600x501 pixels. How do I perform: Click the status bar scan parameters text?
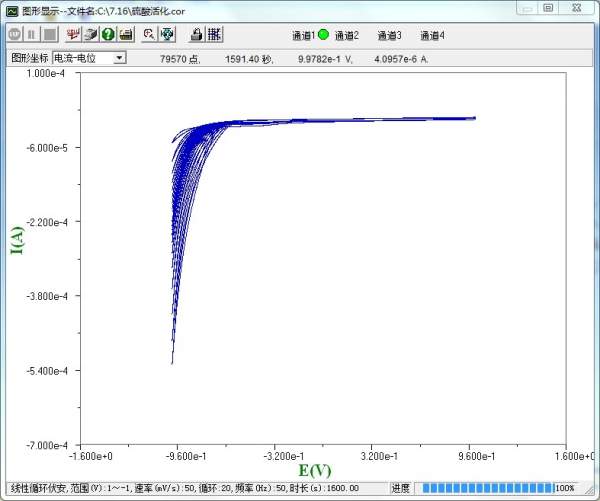coord(185,488)
